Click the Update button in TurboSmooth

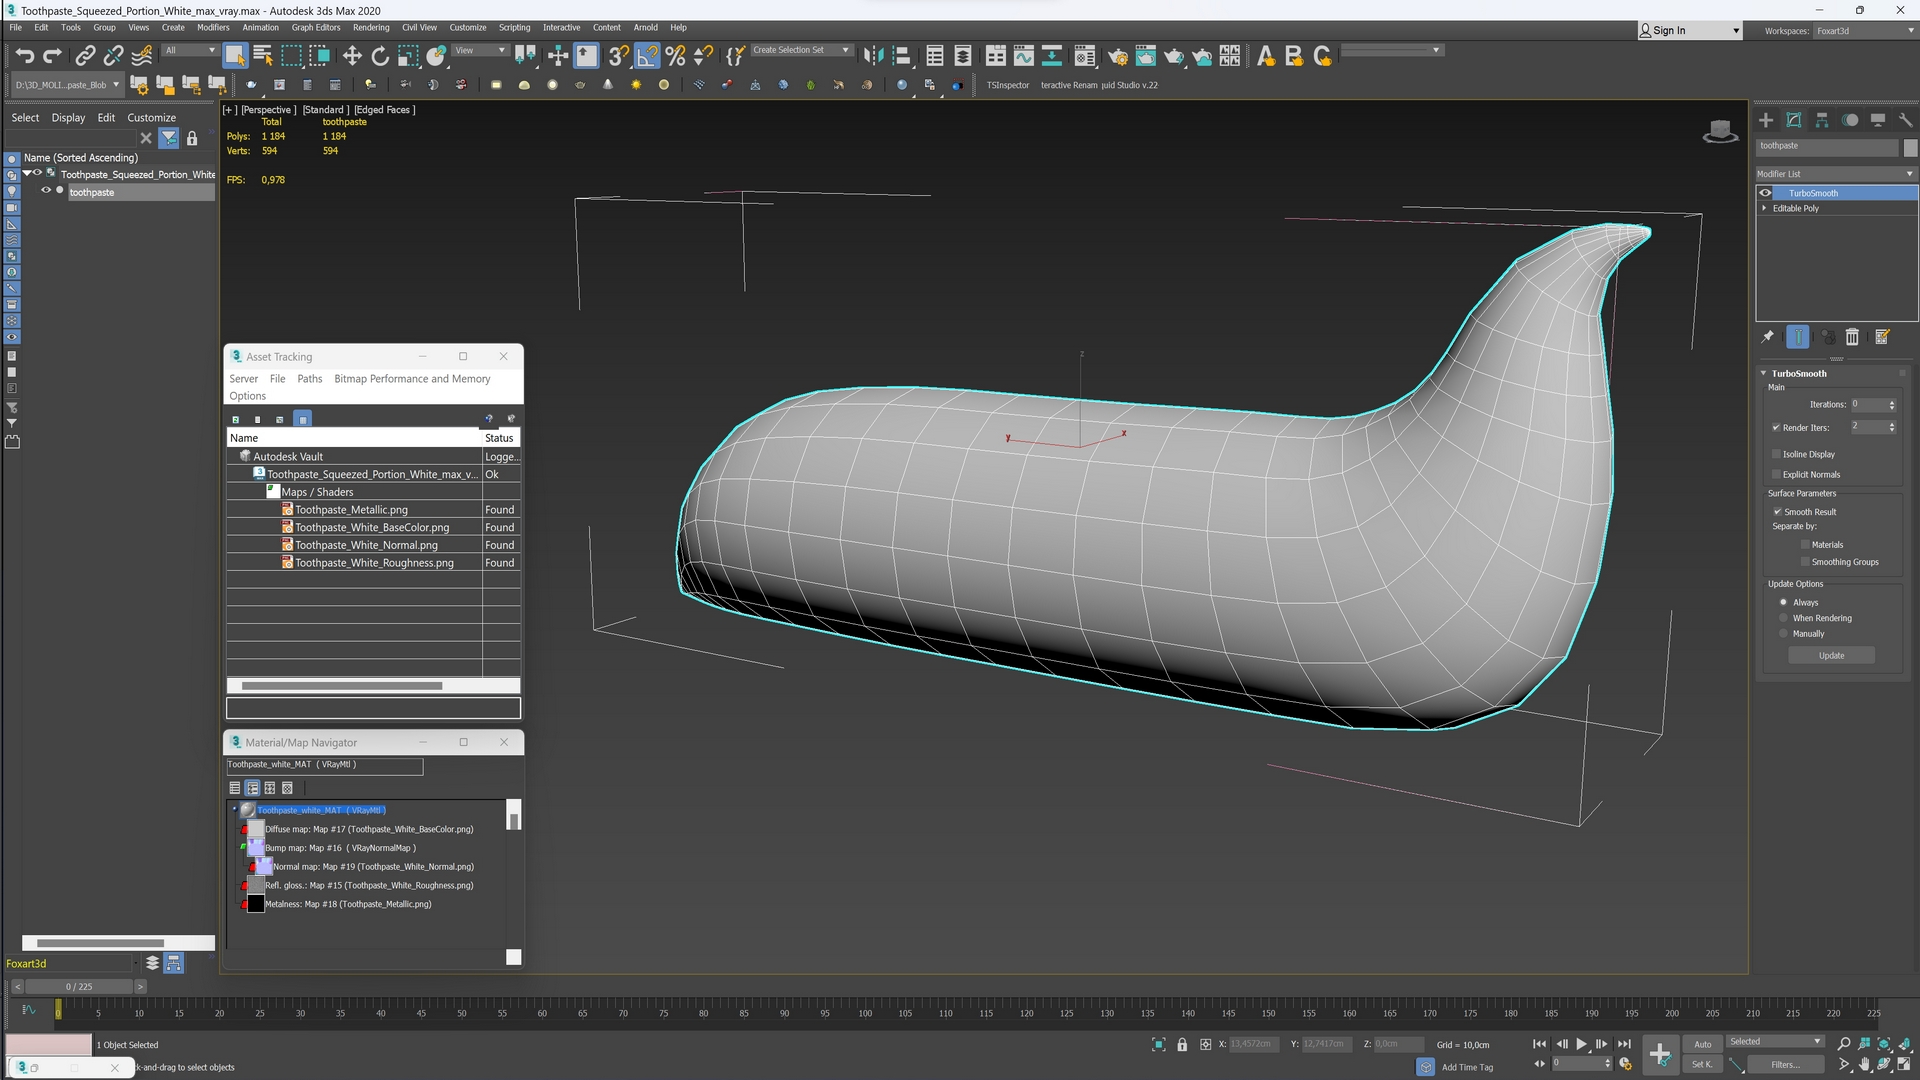(x=1831, y=656)
